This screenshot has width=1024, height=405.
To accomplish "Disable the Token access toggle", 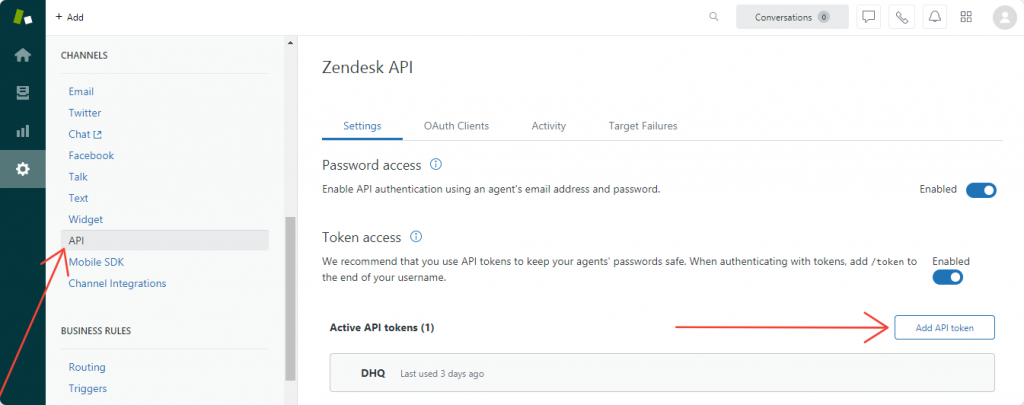I will [x=948, y=277].
